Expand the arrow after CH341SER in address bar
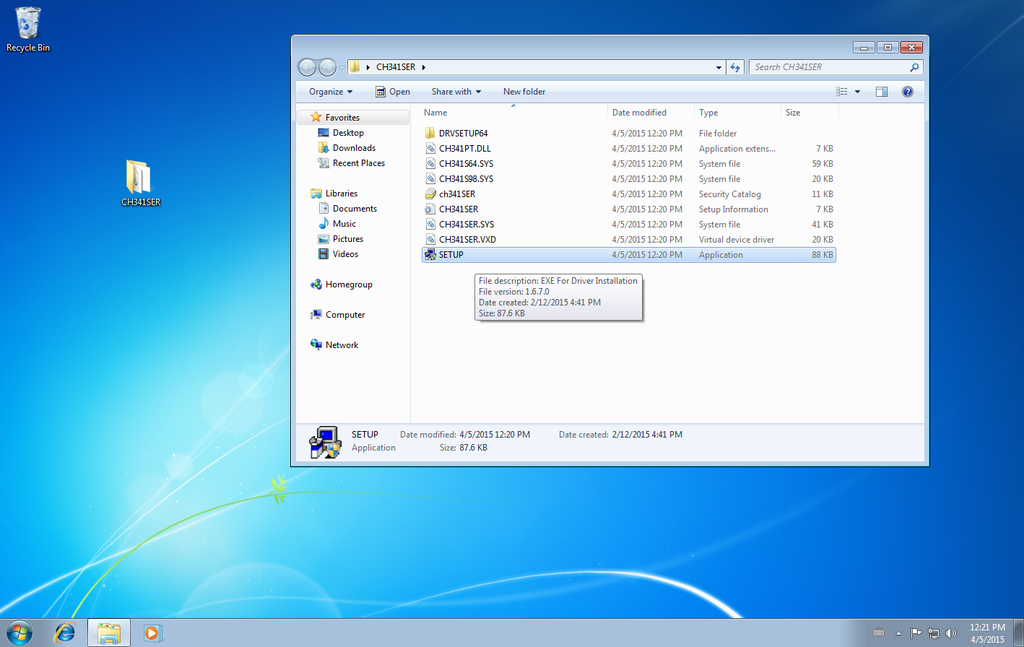The image size is (1024, 647). click(424, 67)
